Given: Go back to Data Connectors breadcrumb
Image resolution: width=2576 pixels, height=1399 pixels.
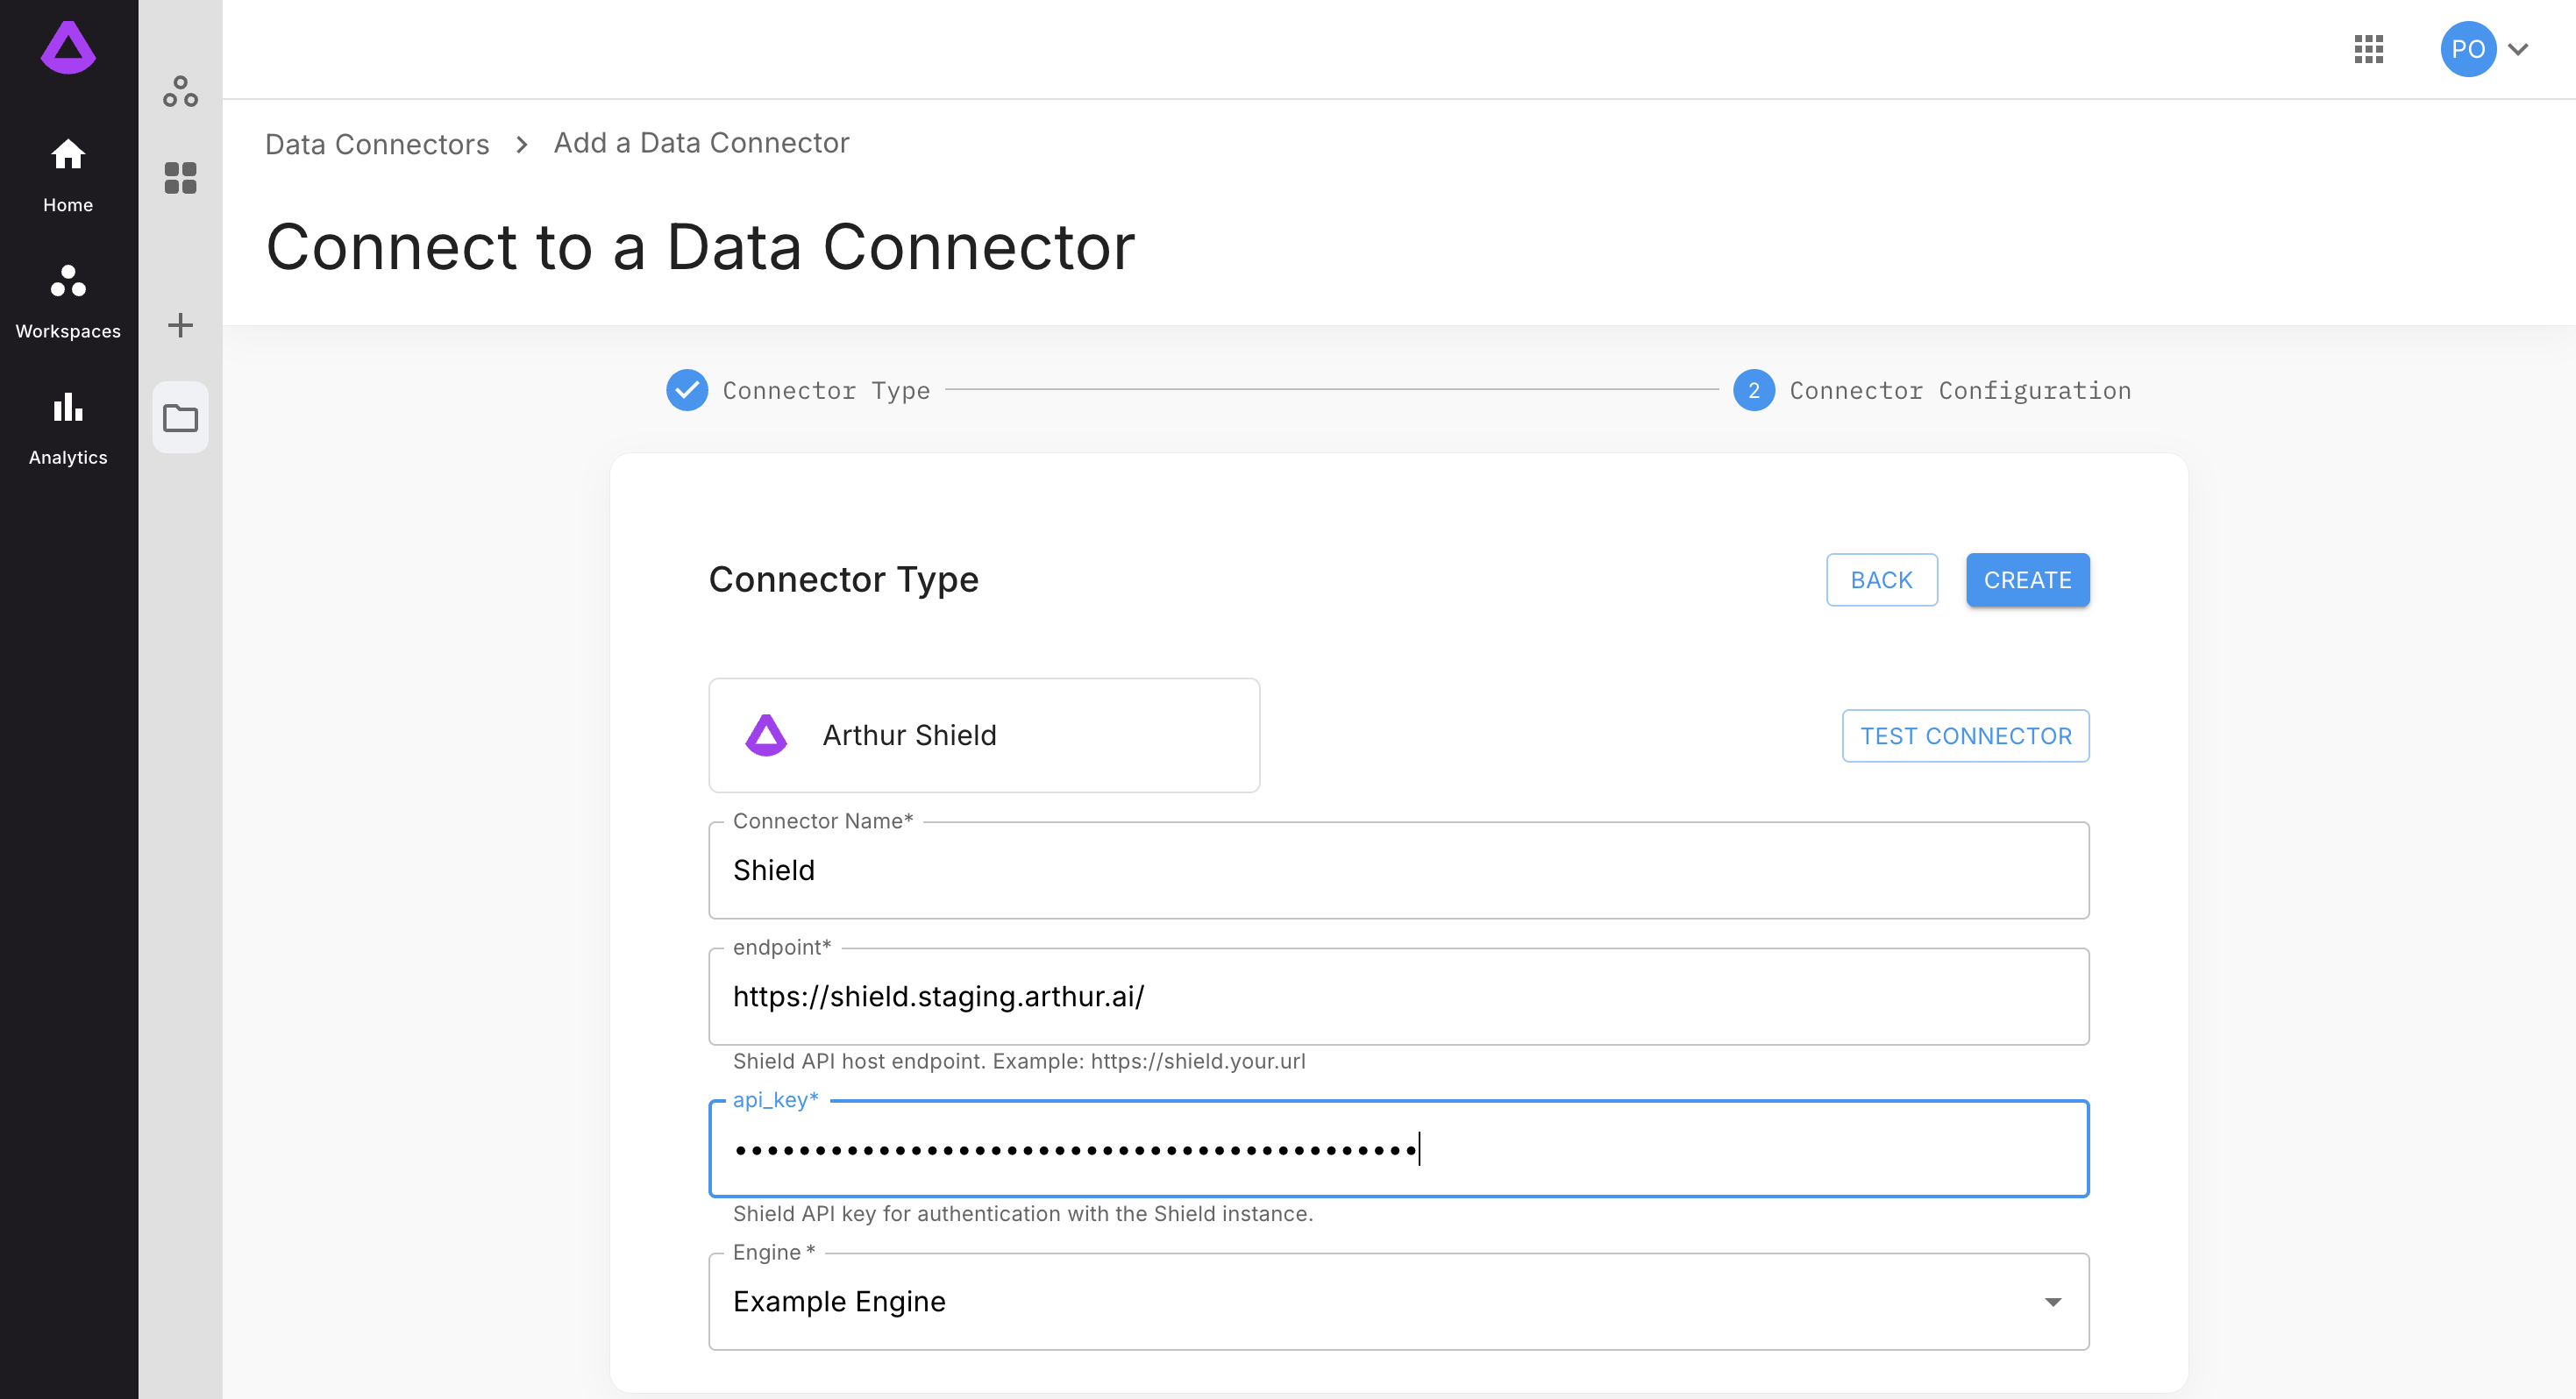Looking at the screenshot, I should click(377, 144).
